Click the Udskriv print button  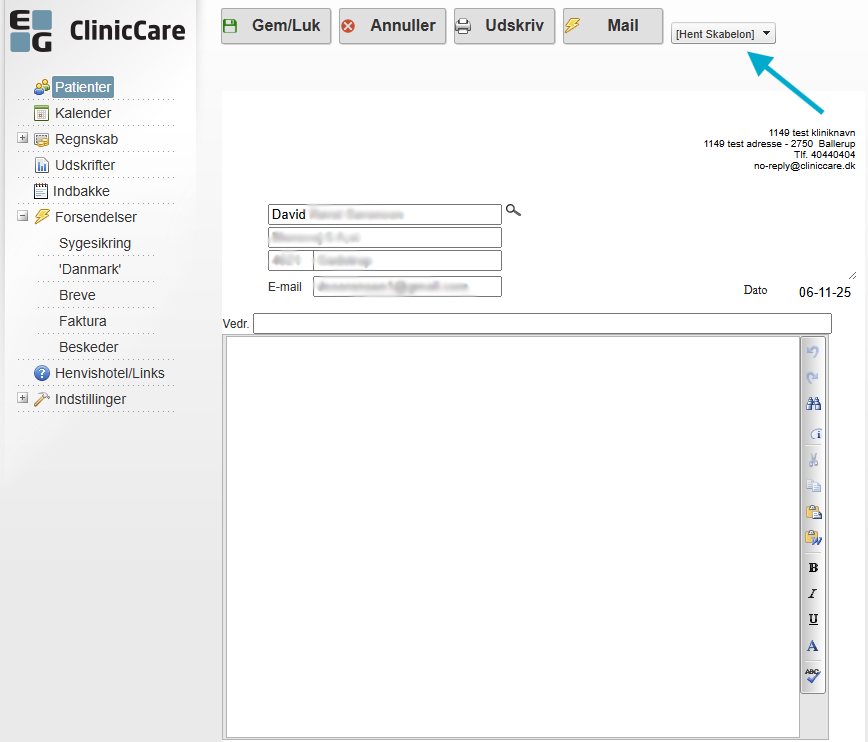505,26
